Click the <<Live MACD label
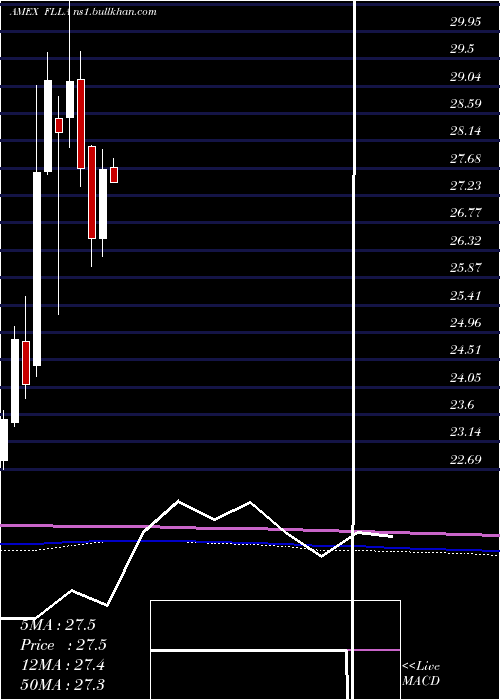The image size is (500, 700). pyautogui.click(x=421, y=673)
